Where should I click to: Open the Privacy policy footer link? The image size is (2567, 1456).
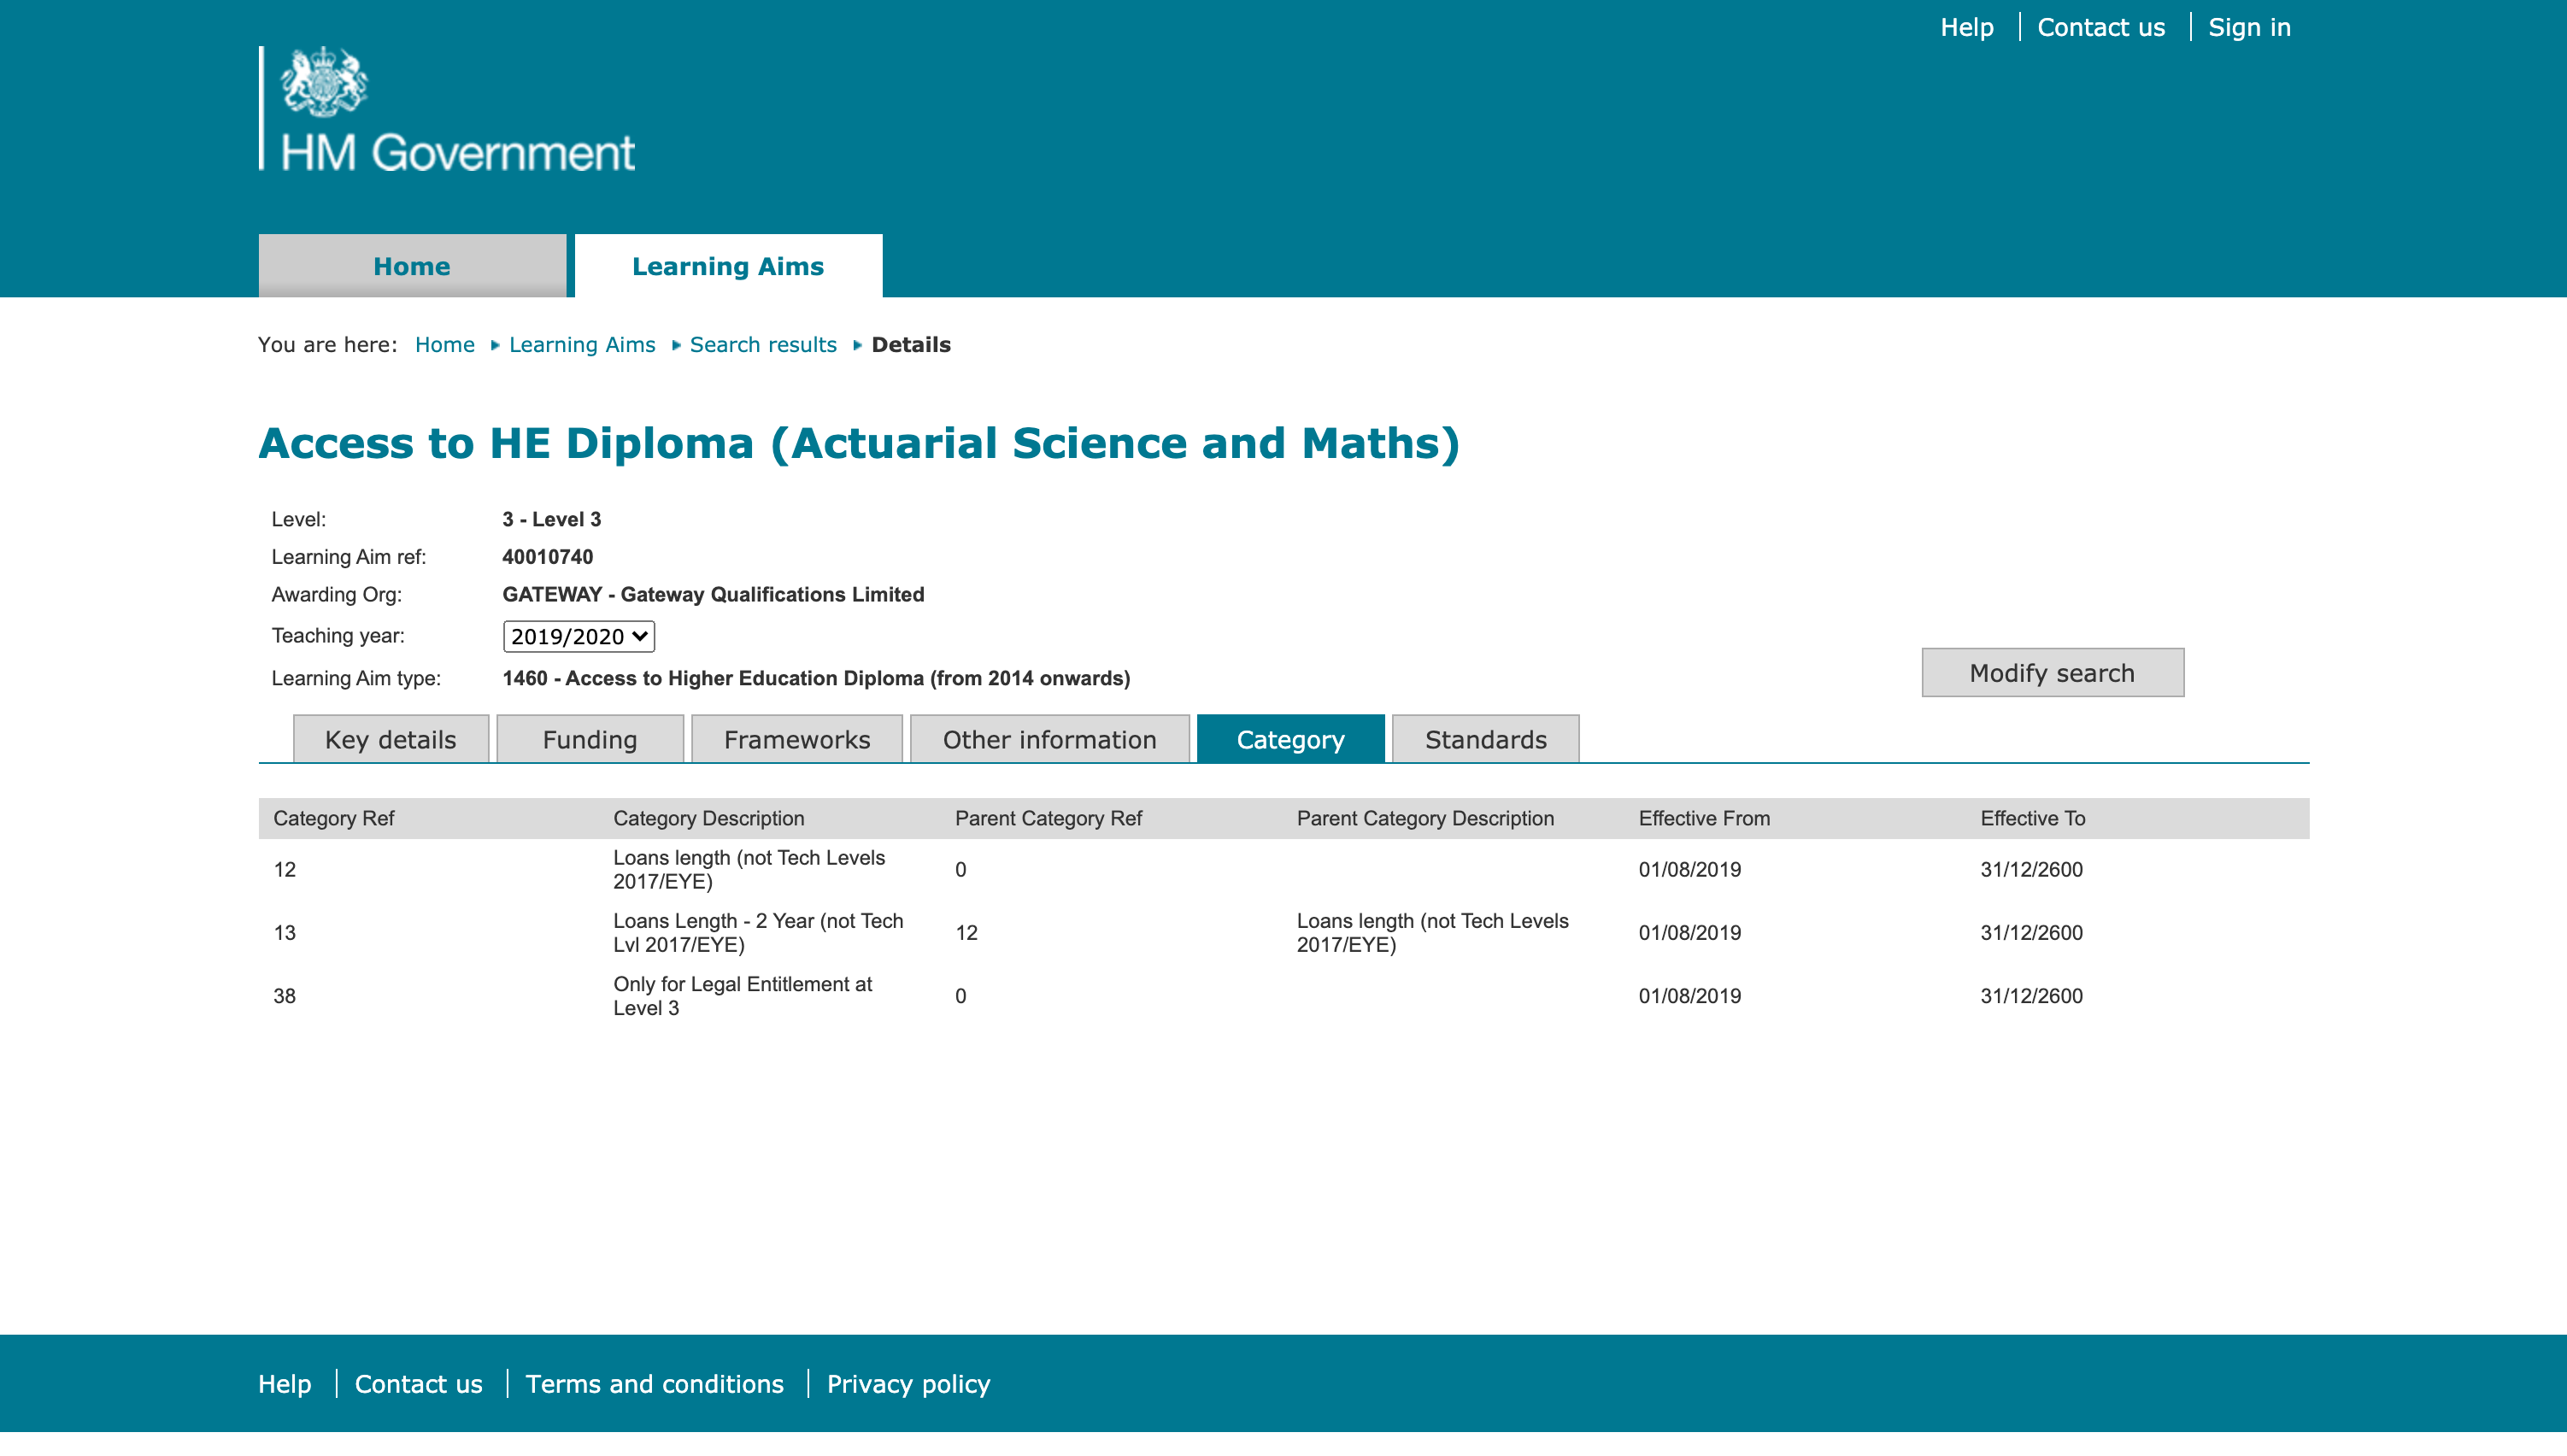[x=908, y=1384]
